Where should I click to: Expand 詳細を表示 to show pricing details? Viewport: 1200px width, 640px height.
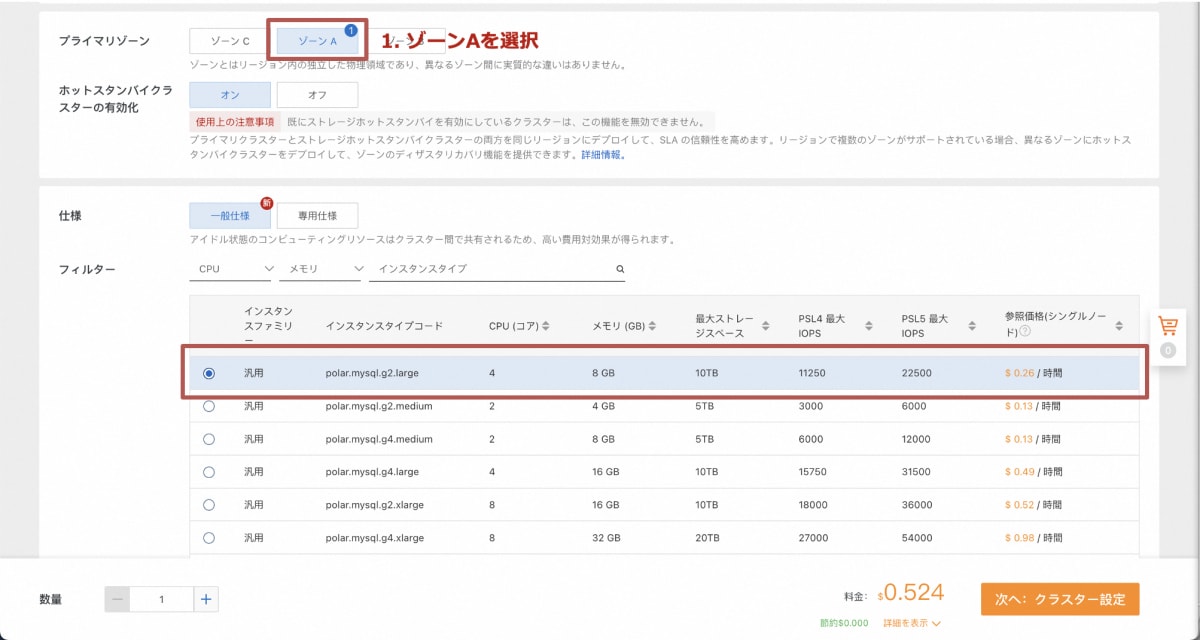pos(906,620)
